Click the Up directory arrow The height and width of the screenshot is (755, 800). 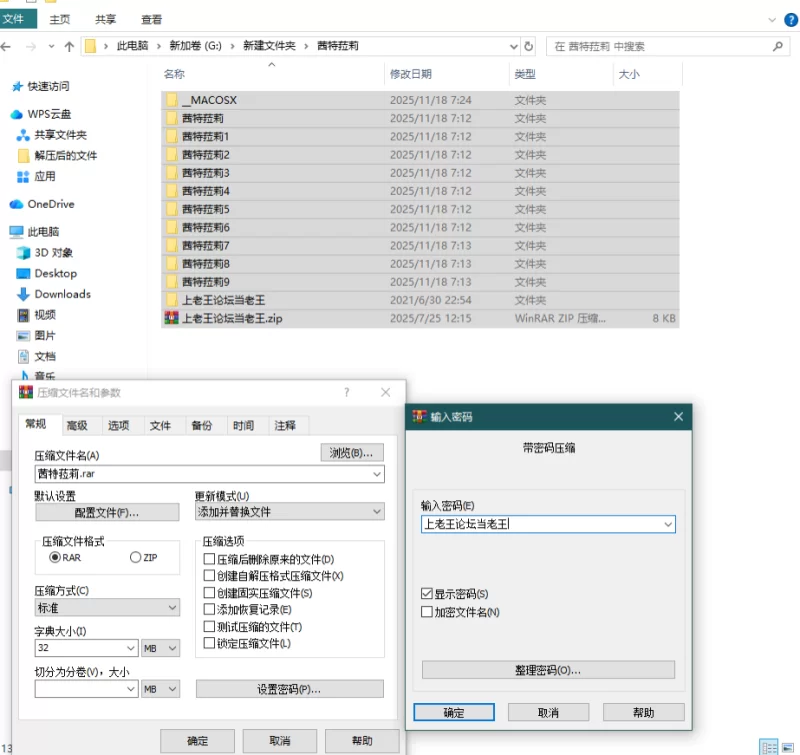tap(69, 47)
